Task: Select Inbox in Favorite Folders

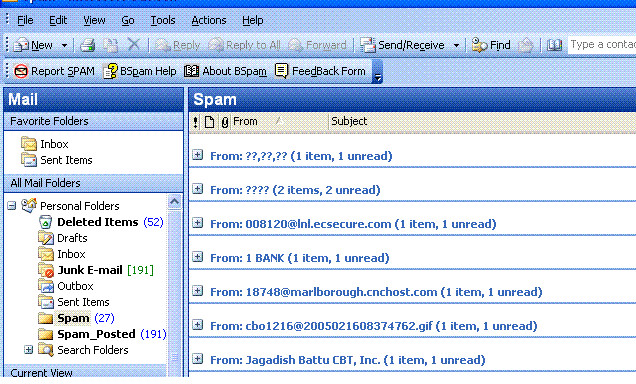Action: (x=45, y=144)
